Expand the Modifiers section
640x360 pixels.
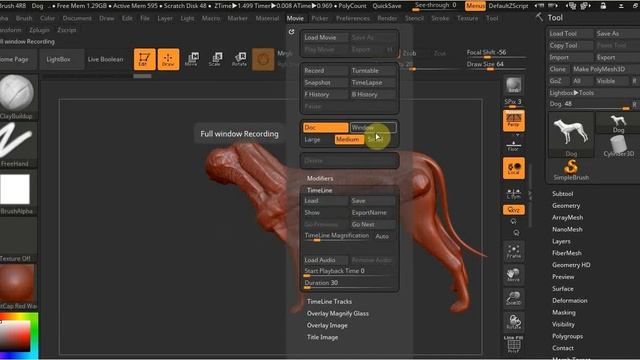tap(320, 178)
